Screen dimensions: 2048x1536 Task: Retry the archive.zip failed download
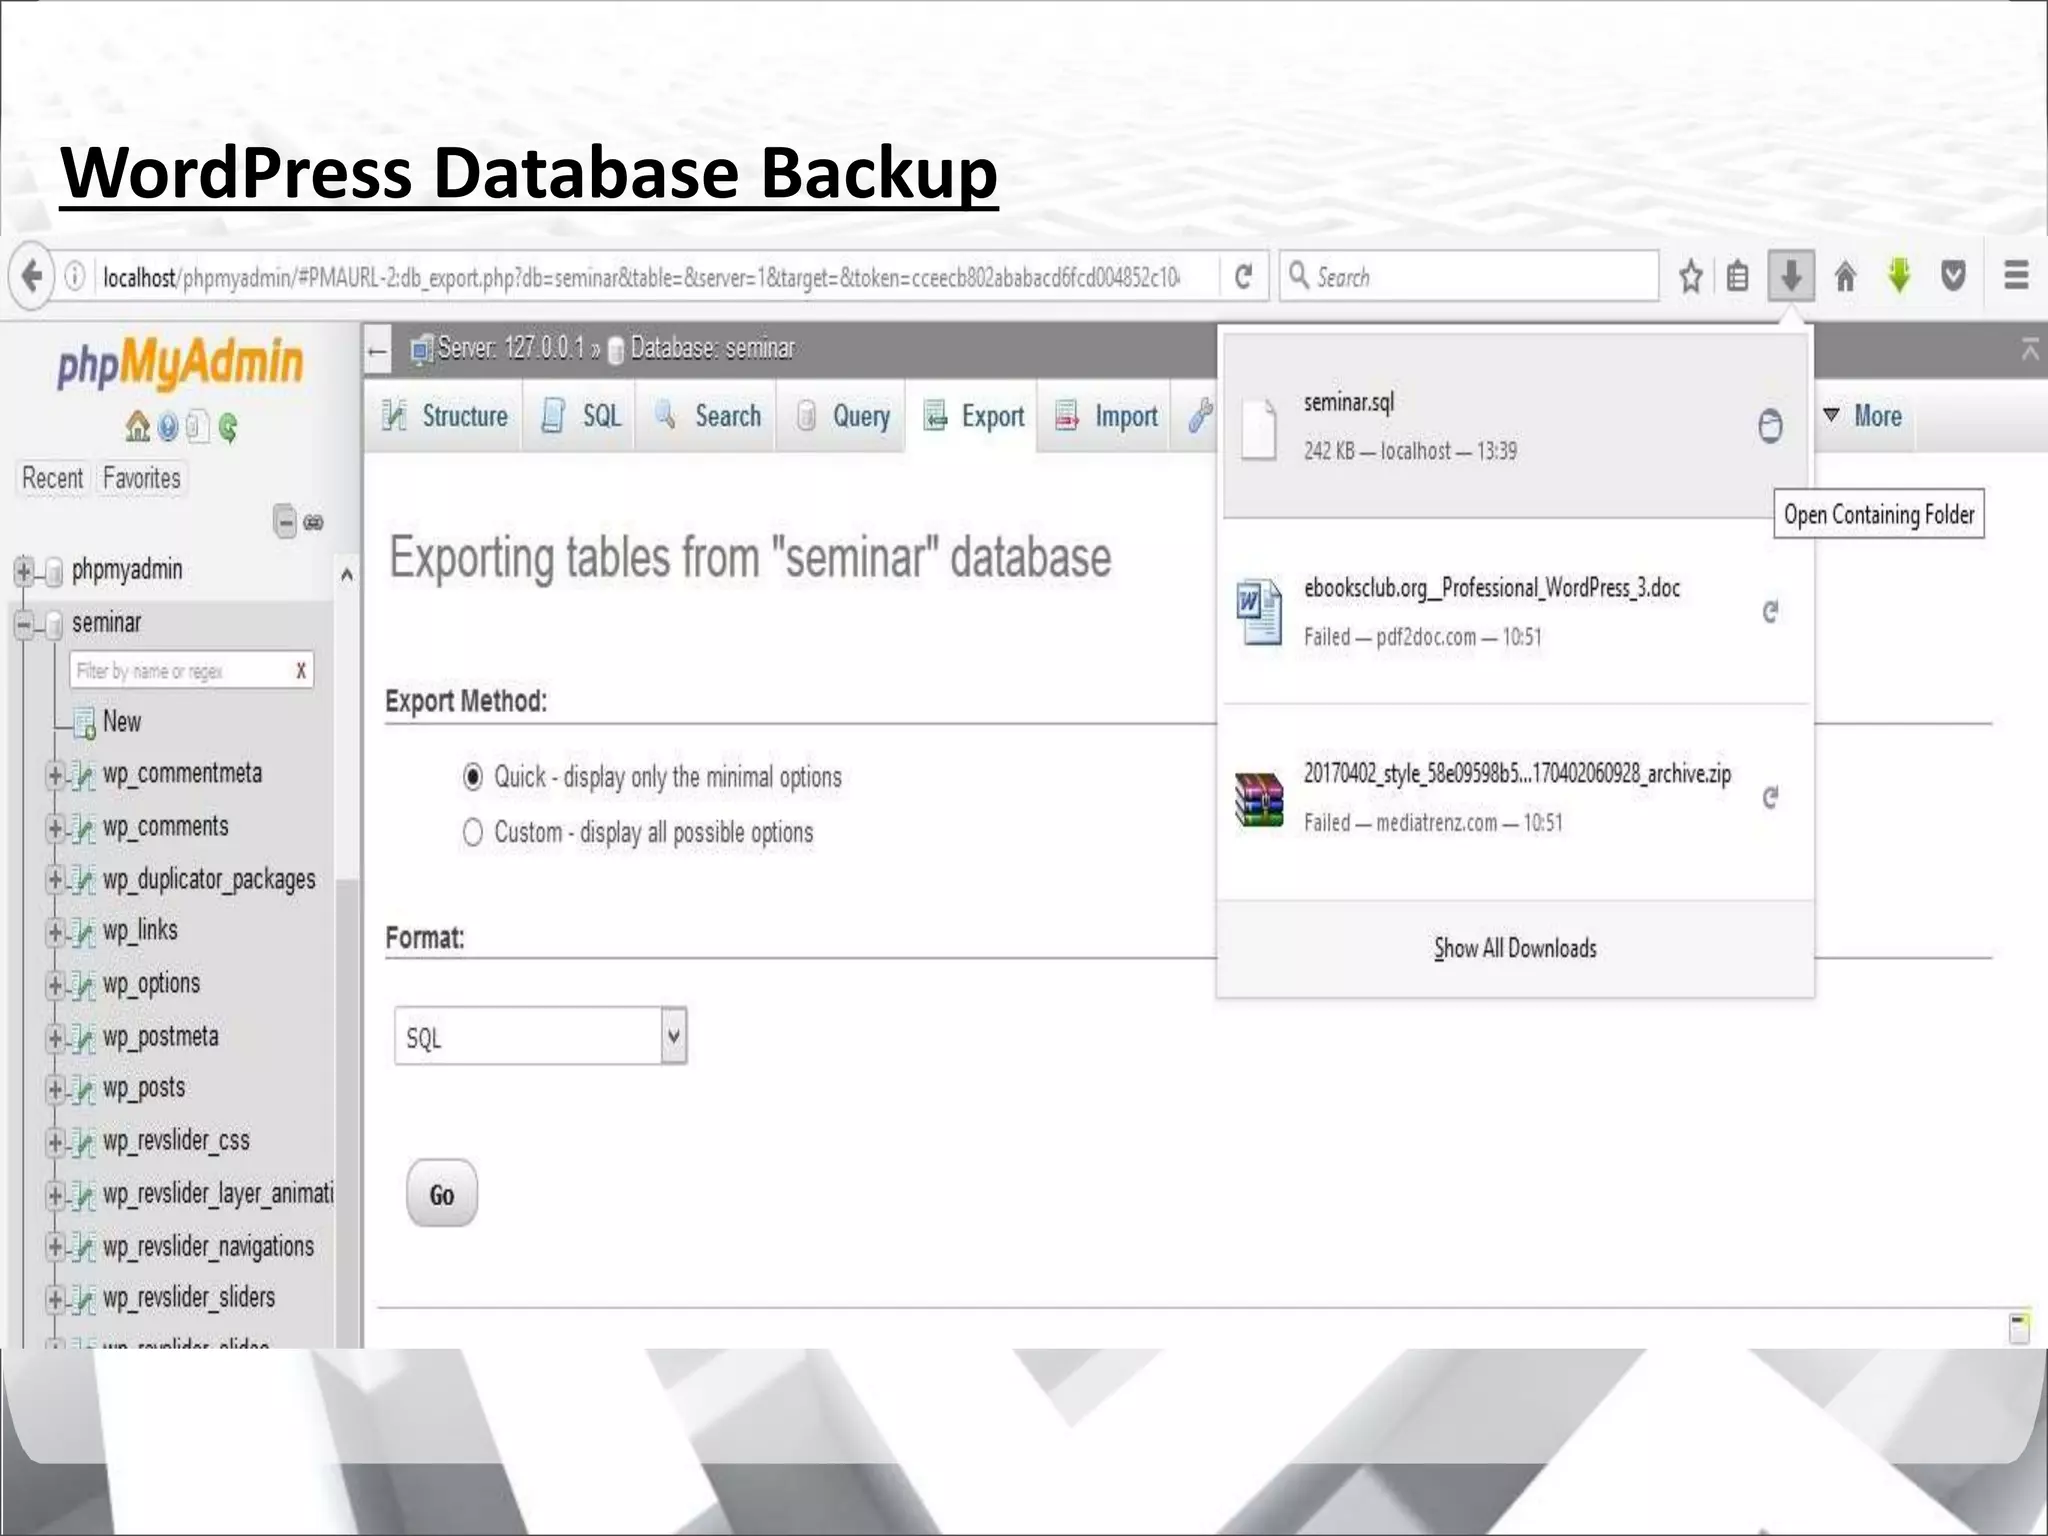point(1770,797)
